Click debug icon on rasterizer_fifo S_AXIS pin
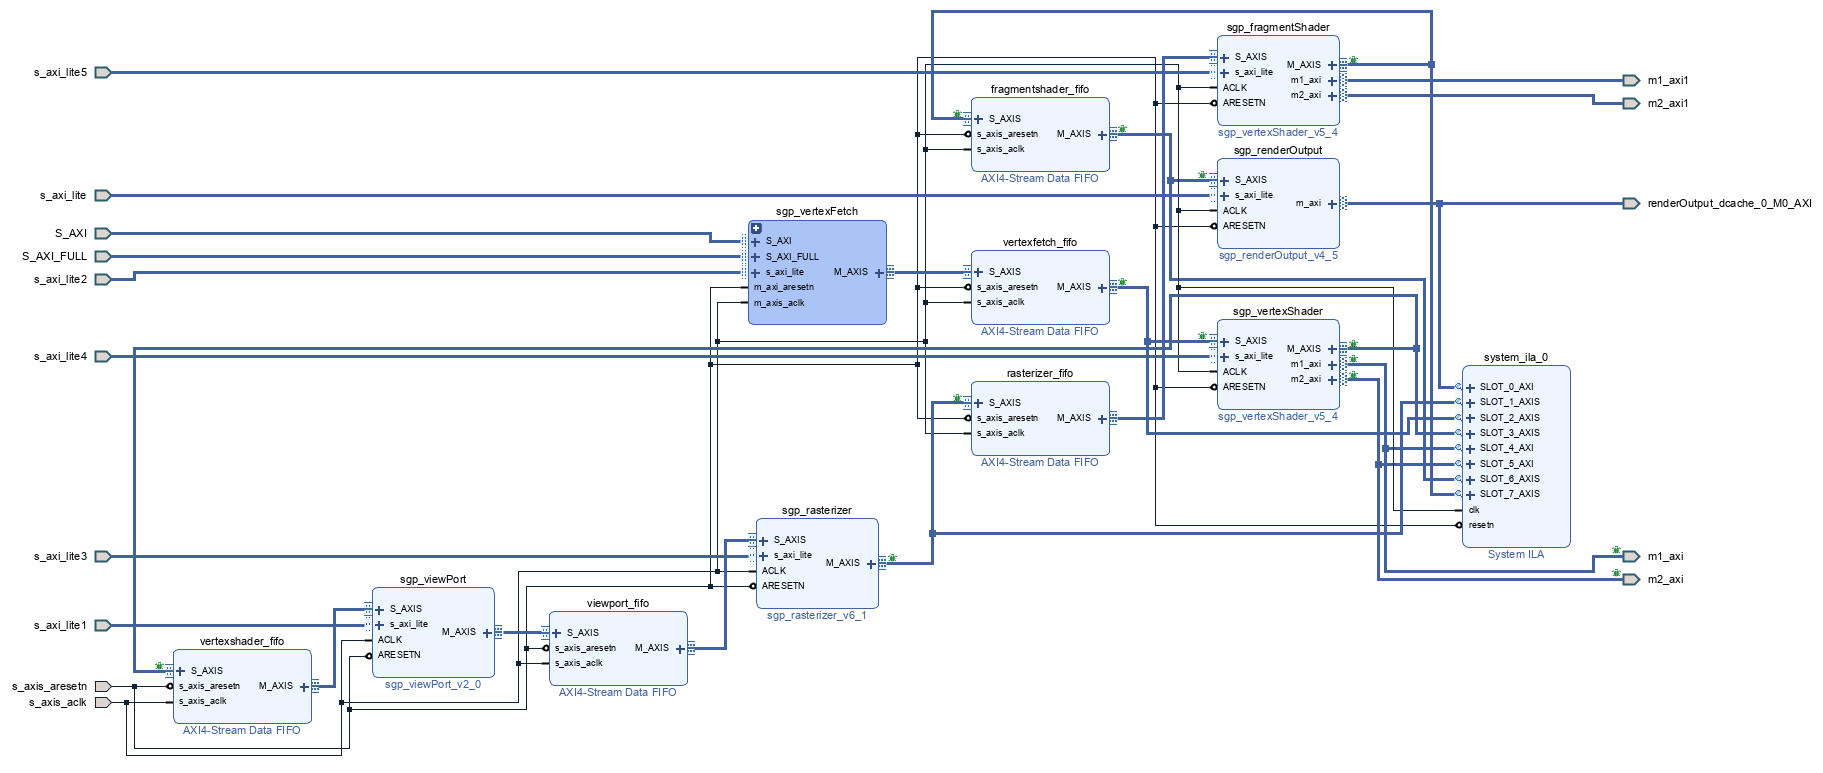Viewport: 1823px width, 773px height. (x=957, y=398)
